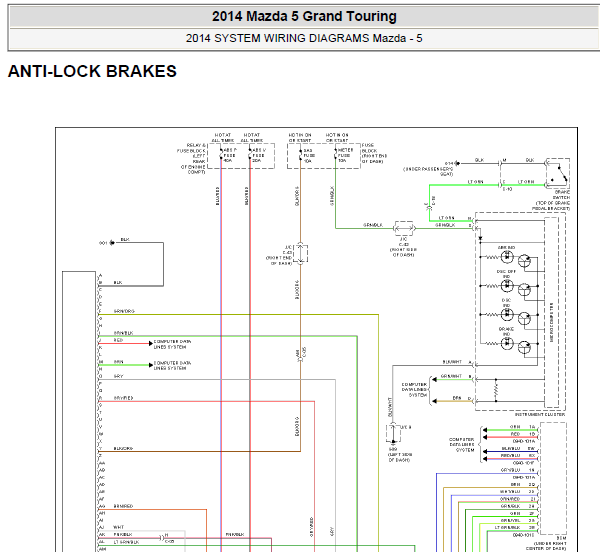Click the "BCM" module label
The image size is (600, 552).
[562, 538]
